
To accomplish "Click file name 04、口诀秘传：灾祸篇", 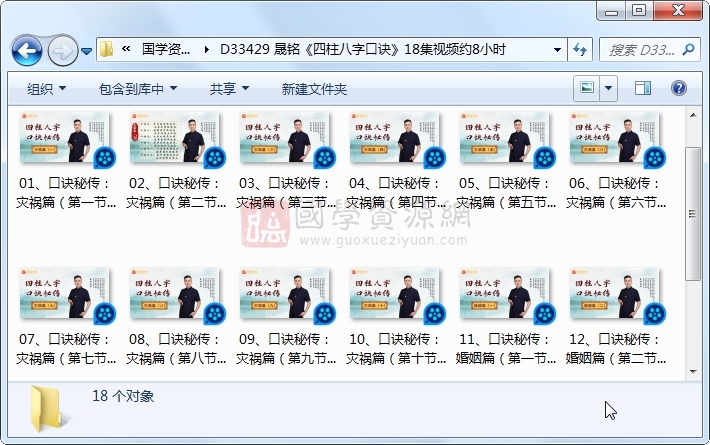I will (x=396, y=192).
